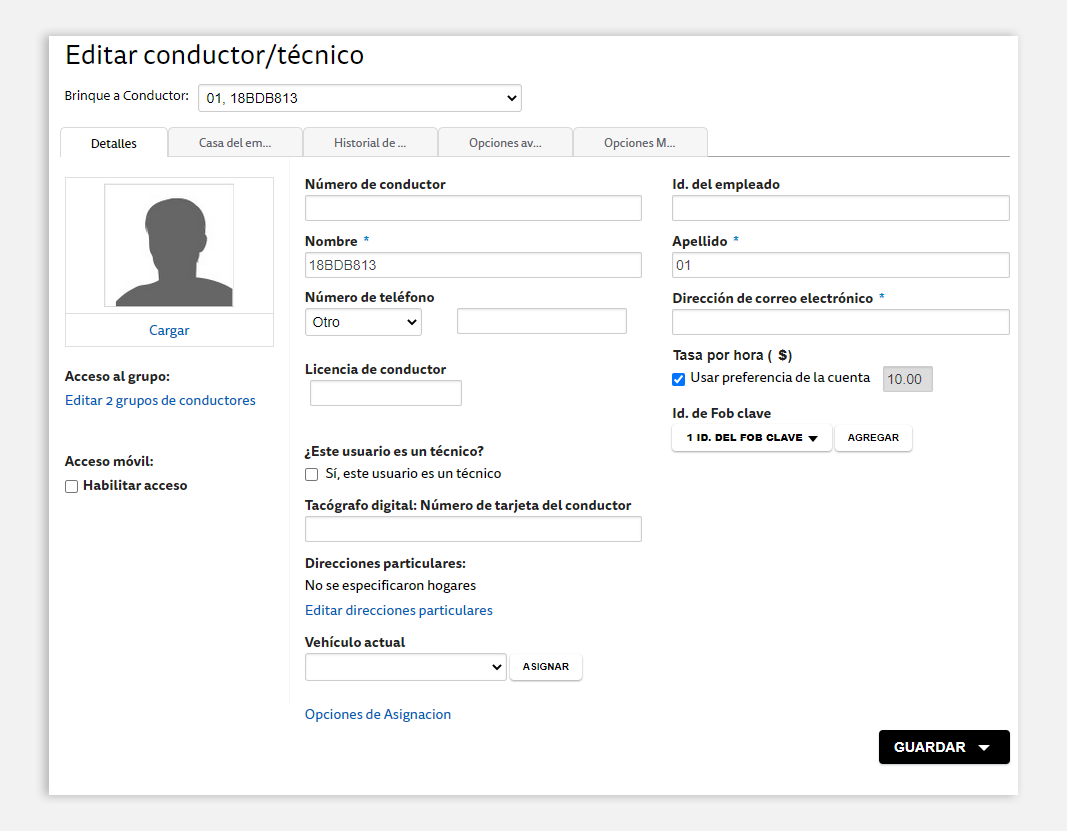The width and height of the screenshot is (1067, 831).
Task: Click the Id. del empleado field
Action: click(x=840, y=208)
